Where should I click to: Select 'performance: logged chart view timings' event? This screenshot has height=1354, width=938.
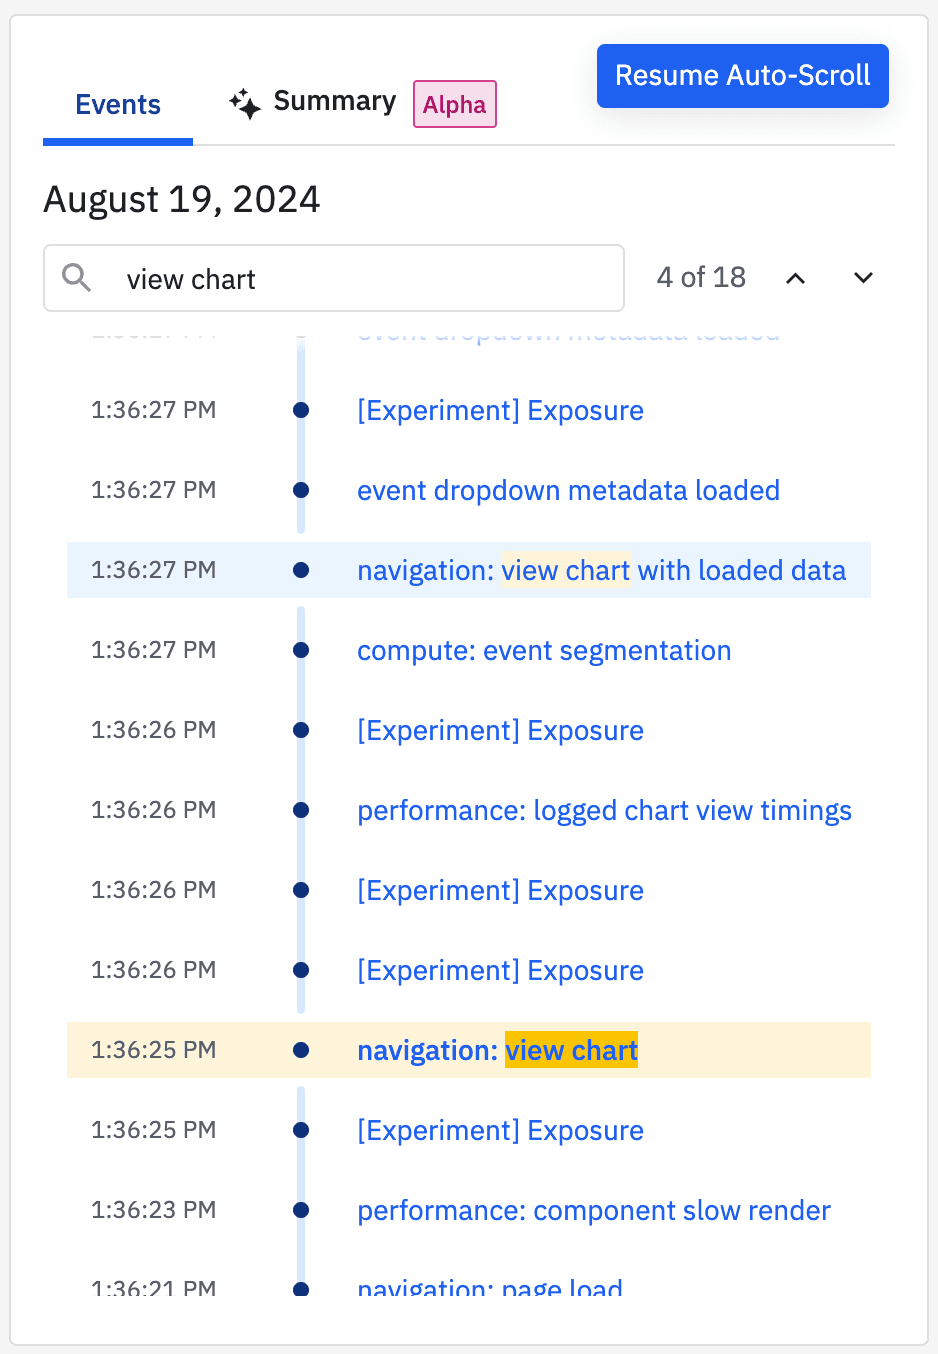[604, 811]
